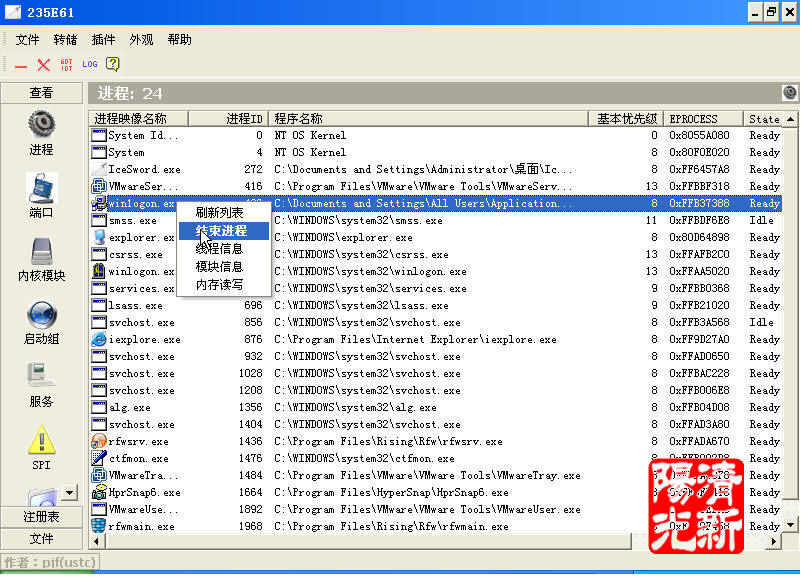Select the 端口 port icon in sidebar

click(x=41, y=189)
